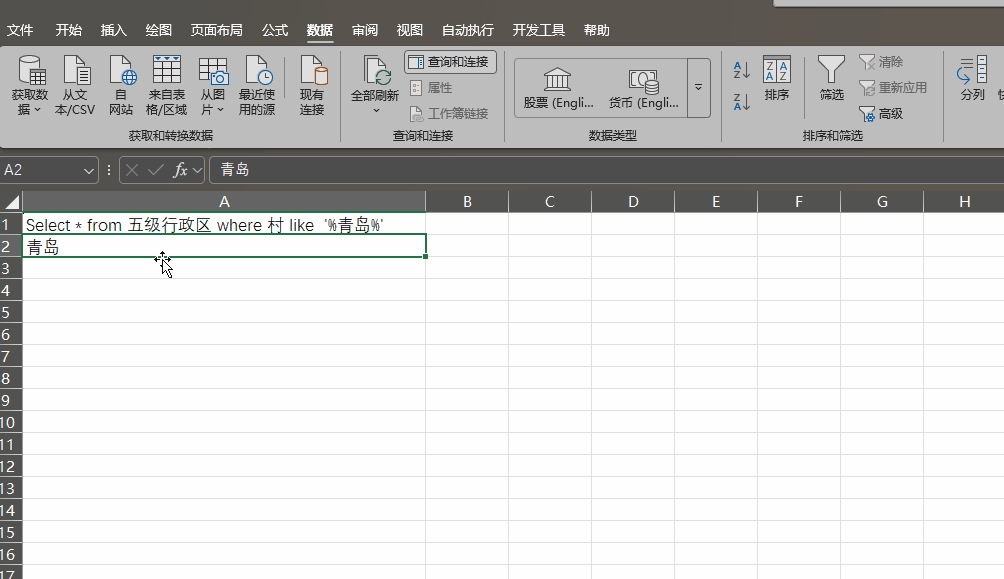Screen dimensions: 1004x579
Task: Confirm entry with the checkmark icon
Action: point(156,170)
